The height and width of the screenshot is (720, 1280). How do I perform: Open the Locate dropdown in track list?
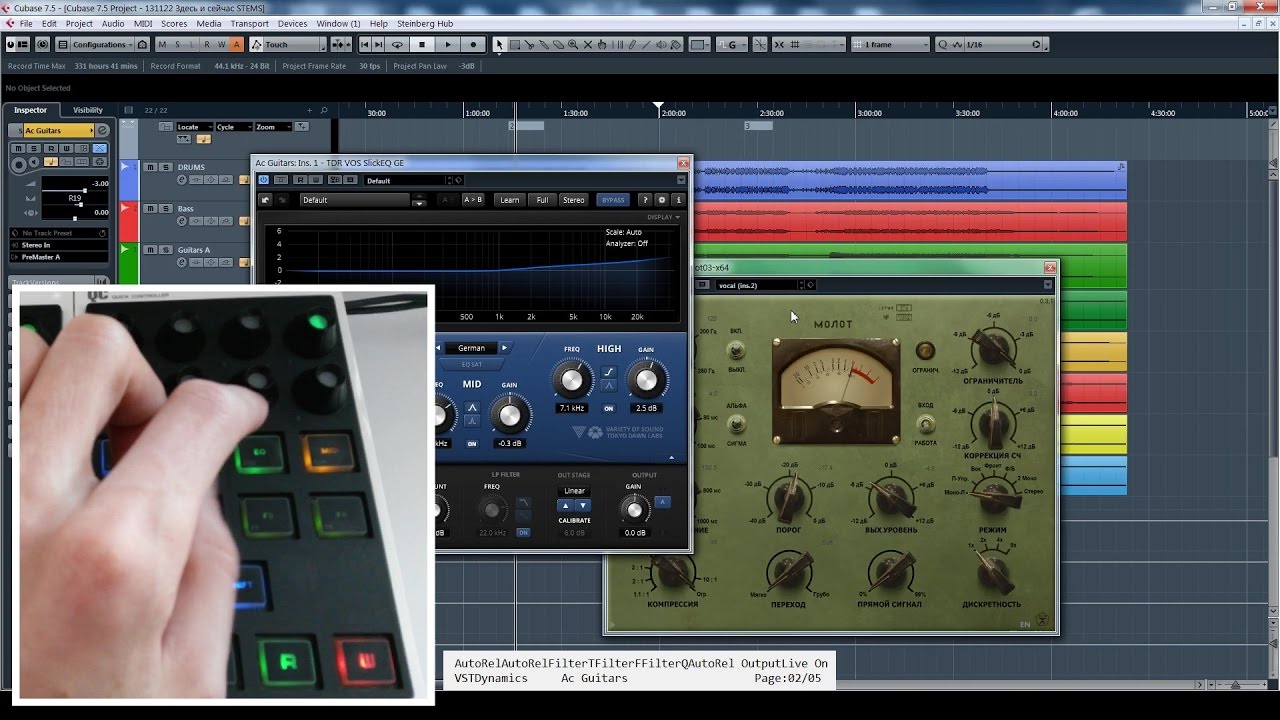[195, 127]
